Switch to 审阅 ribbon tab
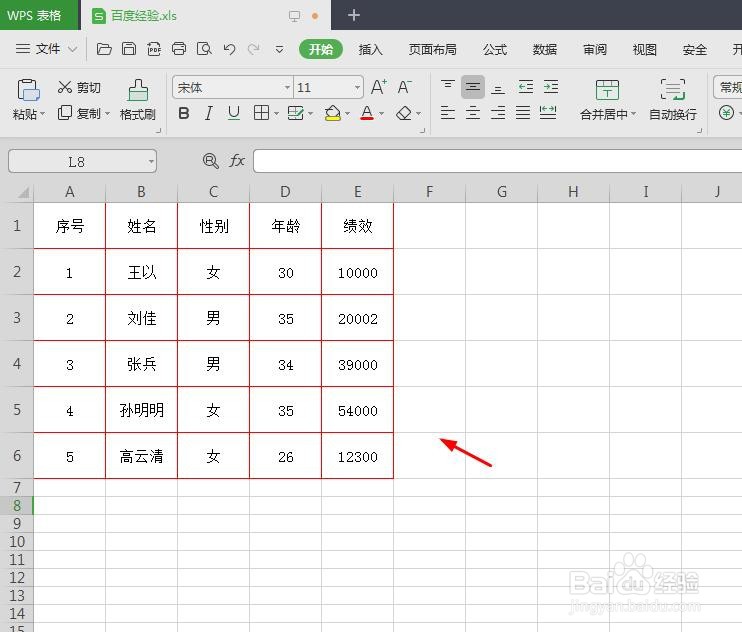The height and width of the screenshot is (632, 742). [595, 49]
